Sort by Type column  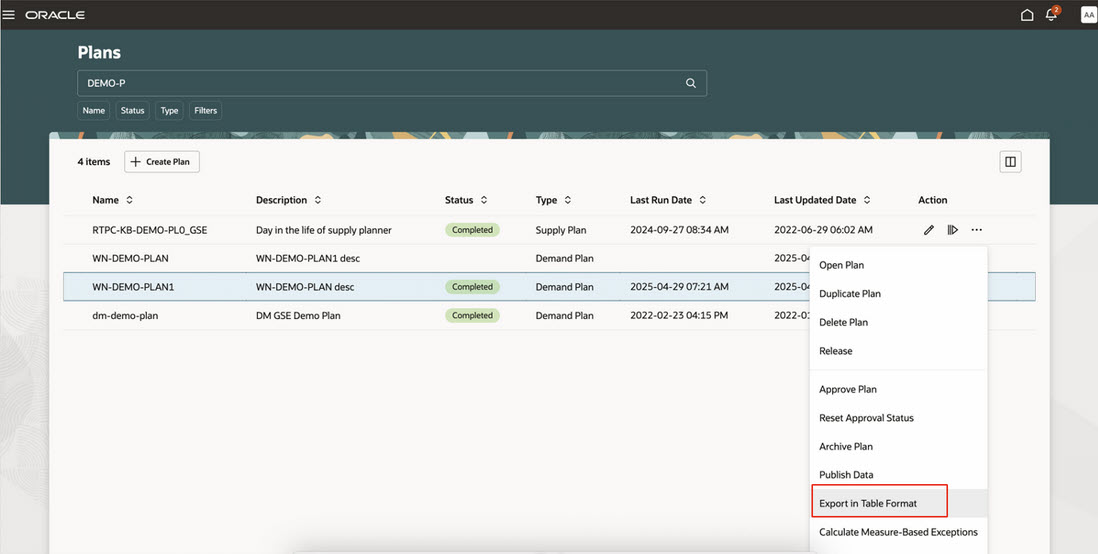point(567,200)
